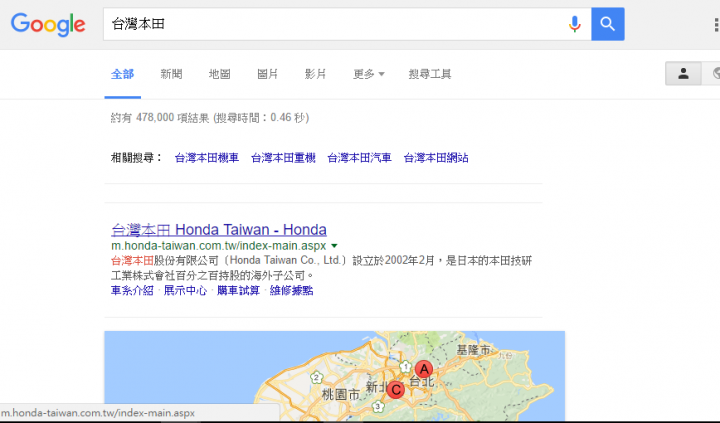Switch to the 新聞 tab
Image resolution: width=720 pixels, height=423 pixels.
click(x=171, y=74)
